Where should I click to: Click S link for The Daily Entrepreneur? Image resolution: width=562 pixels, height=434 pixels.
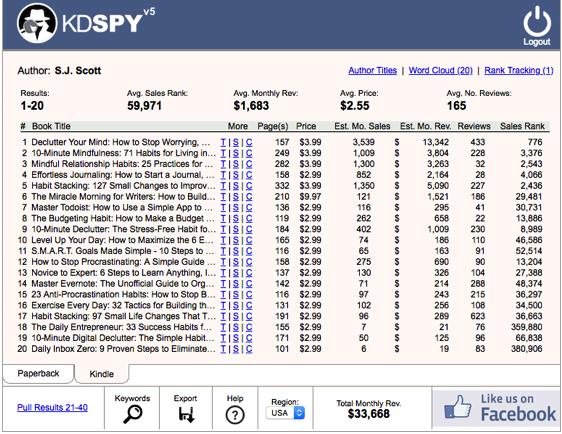235,327
